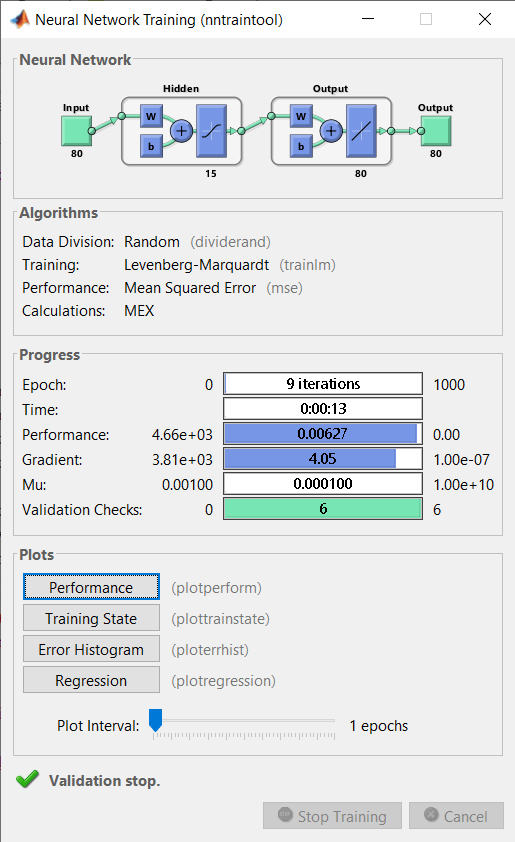The image size is (515, 842).
Task: Click the (trainlm) function text
Action: point(307,265)
